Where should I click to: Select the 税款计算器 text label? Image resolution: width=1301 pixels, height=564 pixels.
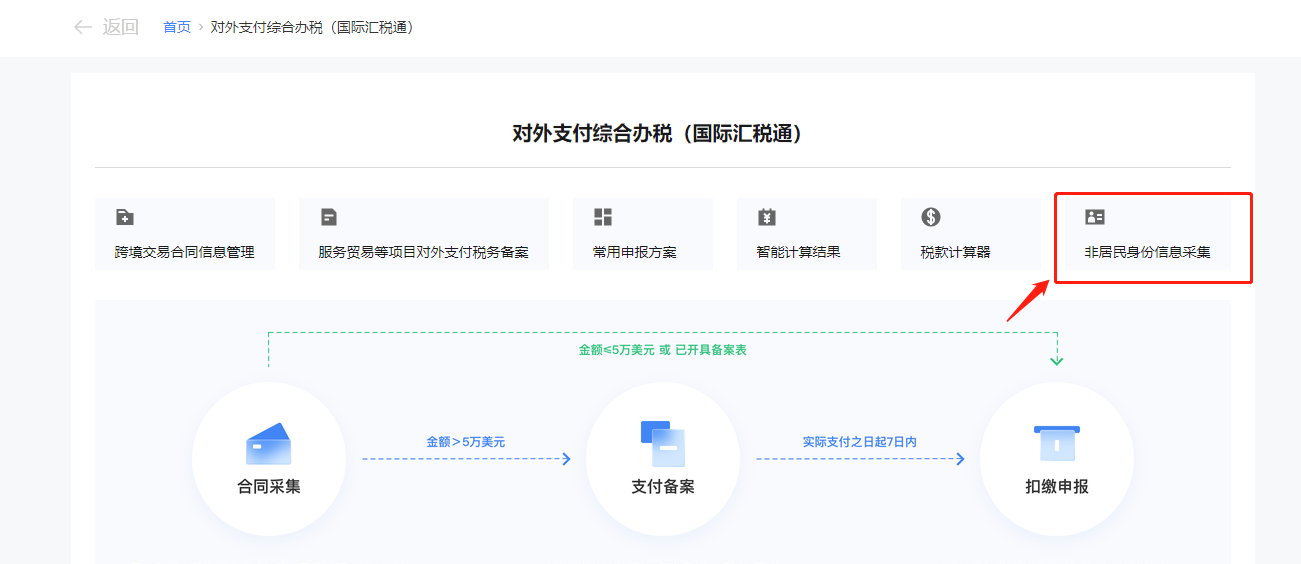click(x=955, y=252)
